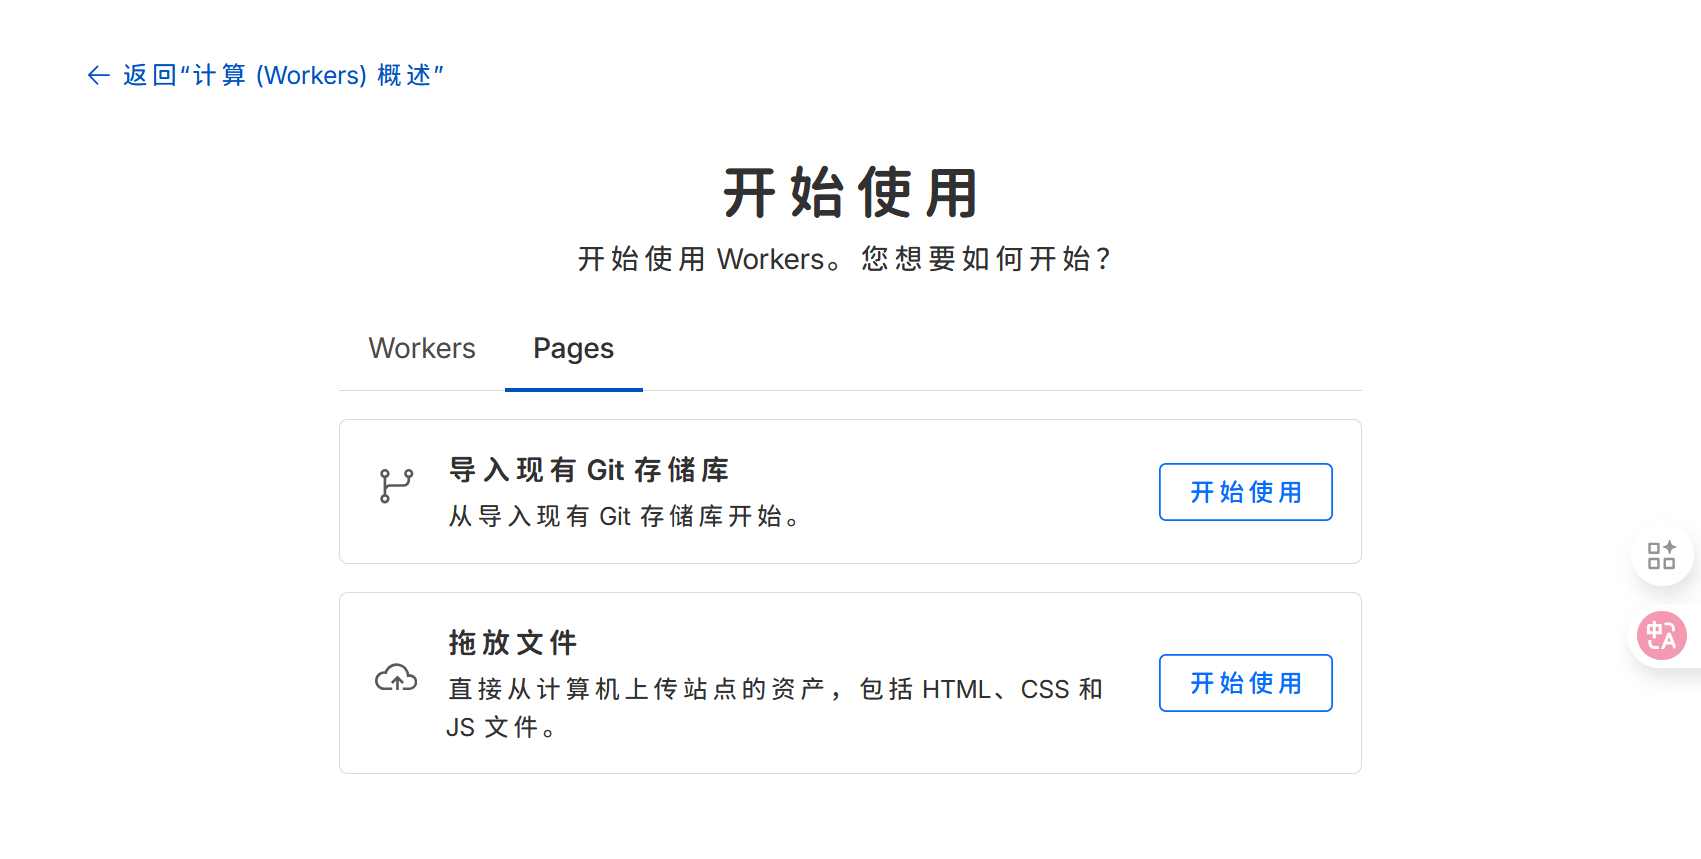This screenshot has height=859, width=1701.
Task: Click the HTML, CSS, JS upload description
Action: pos(775,690)
